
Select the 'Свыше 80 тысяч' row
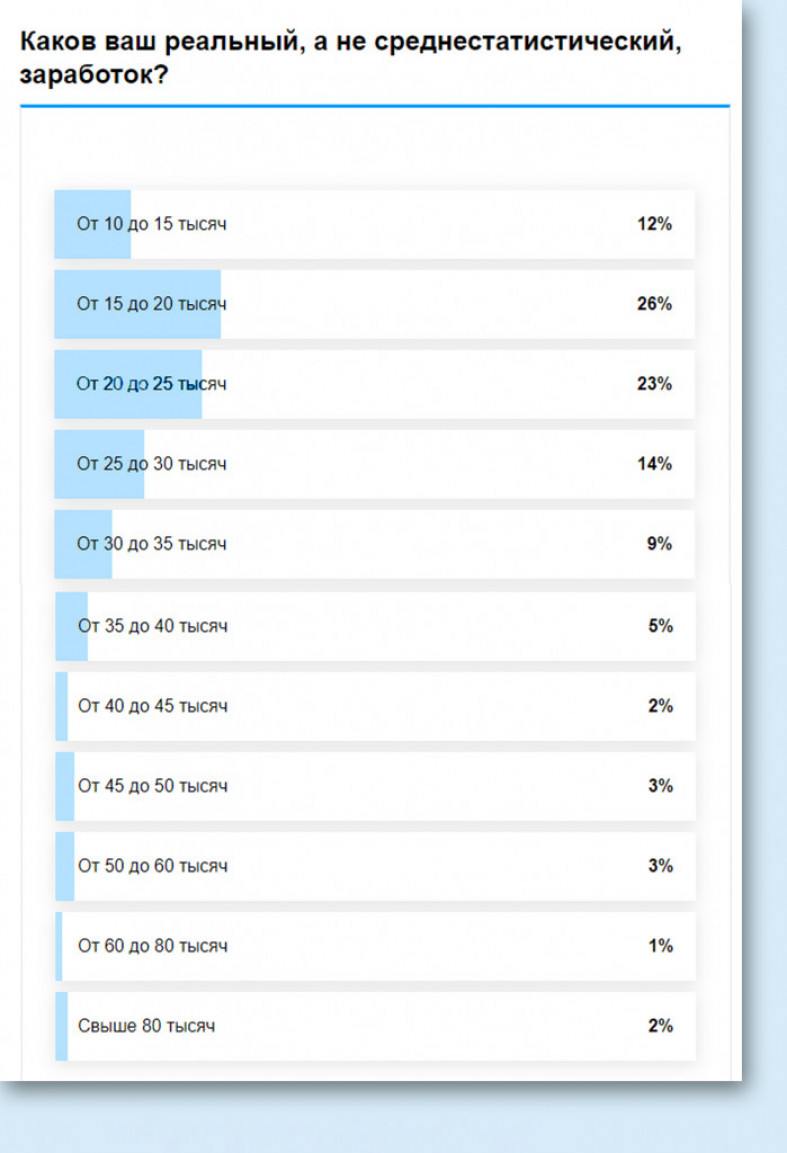(x=375, y=1027)
